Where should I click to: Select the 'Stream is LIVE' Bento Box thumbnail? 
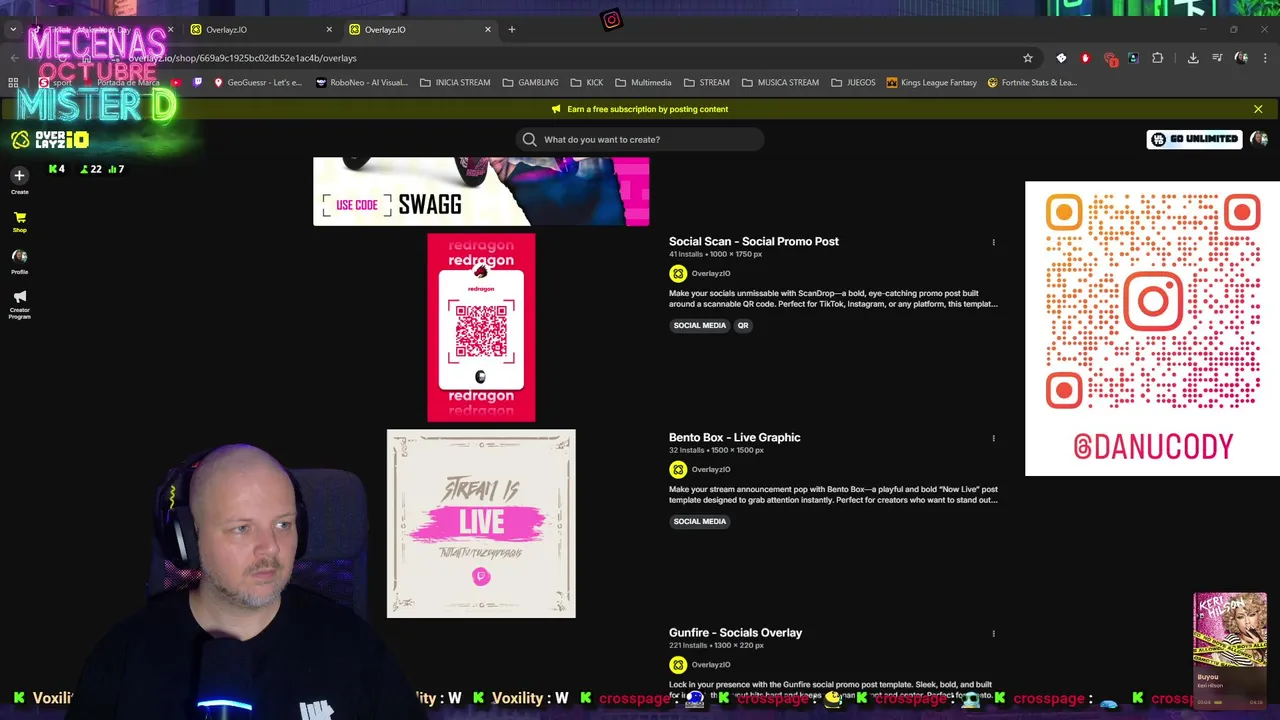point(481,524)
